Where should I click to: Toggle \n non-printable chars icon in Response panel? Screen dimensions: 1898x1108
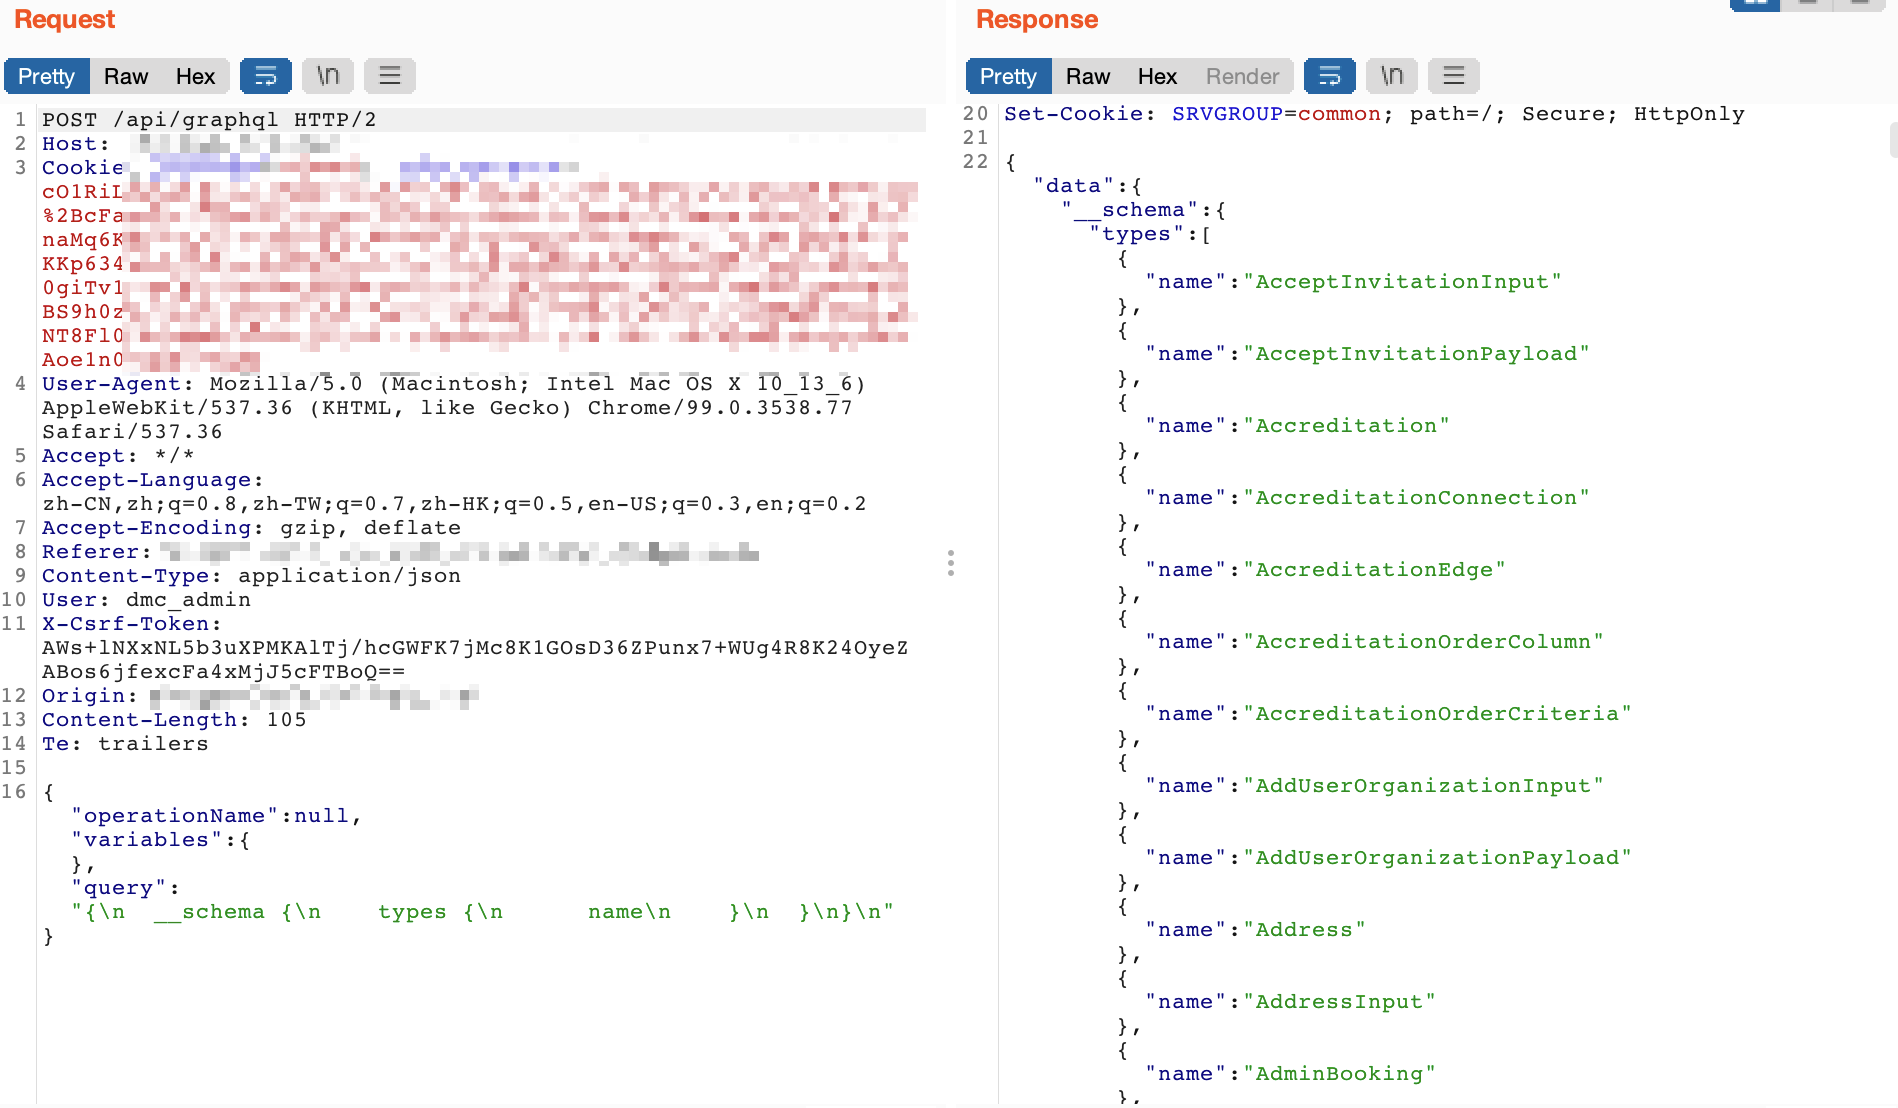tap(1392, 76)
